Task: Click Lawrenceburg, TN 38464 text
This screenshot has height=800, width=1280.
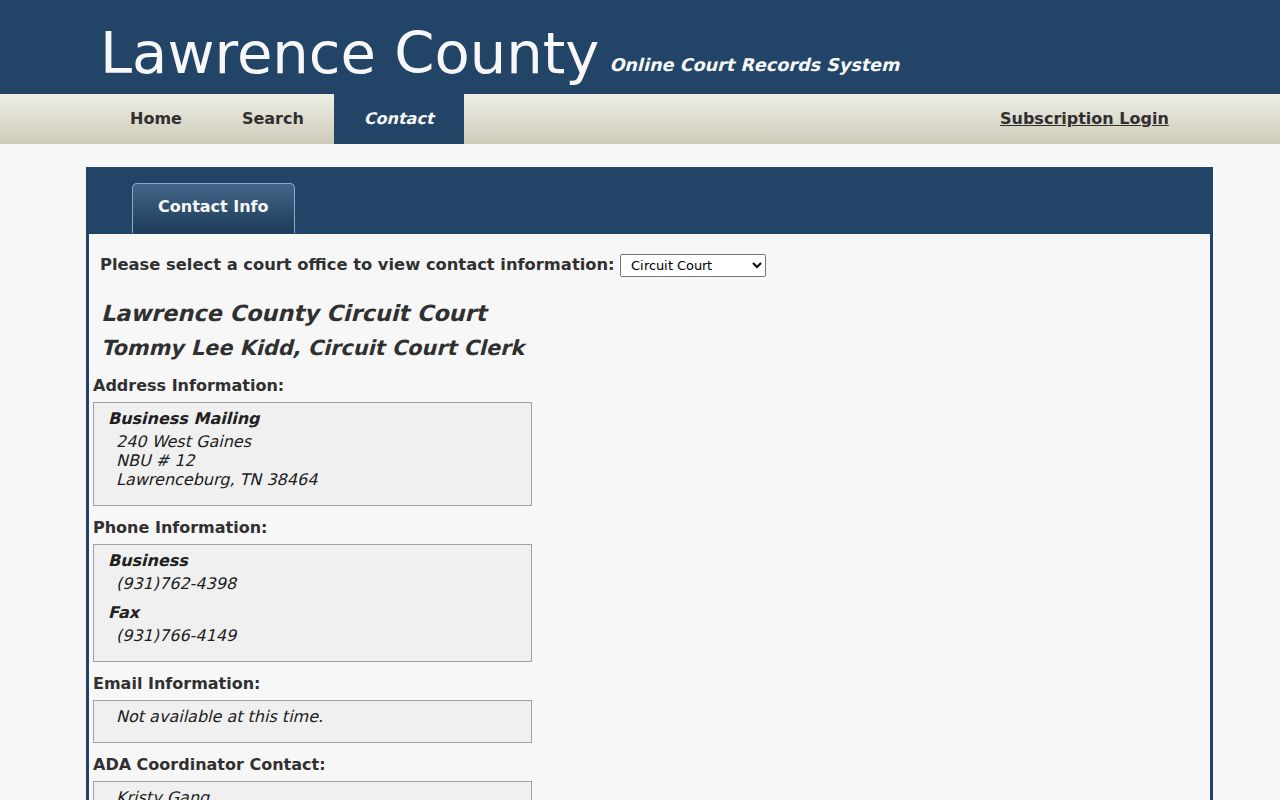Action: click(217, 479)
